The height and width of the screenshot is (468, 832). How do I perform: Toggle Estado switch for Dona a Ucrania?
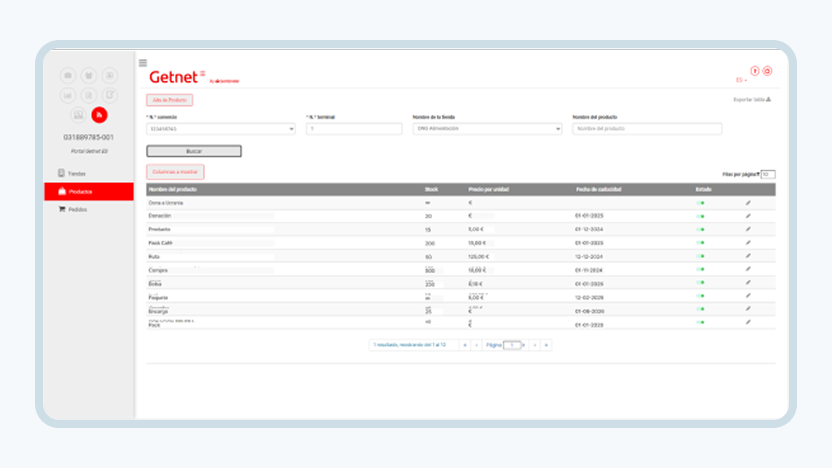[x=700, y=203]
